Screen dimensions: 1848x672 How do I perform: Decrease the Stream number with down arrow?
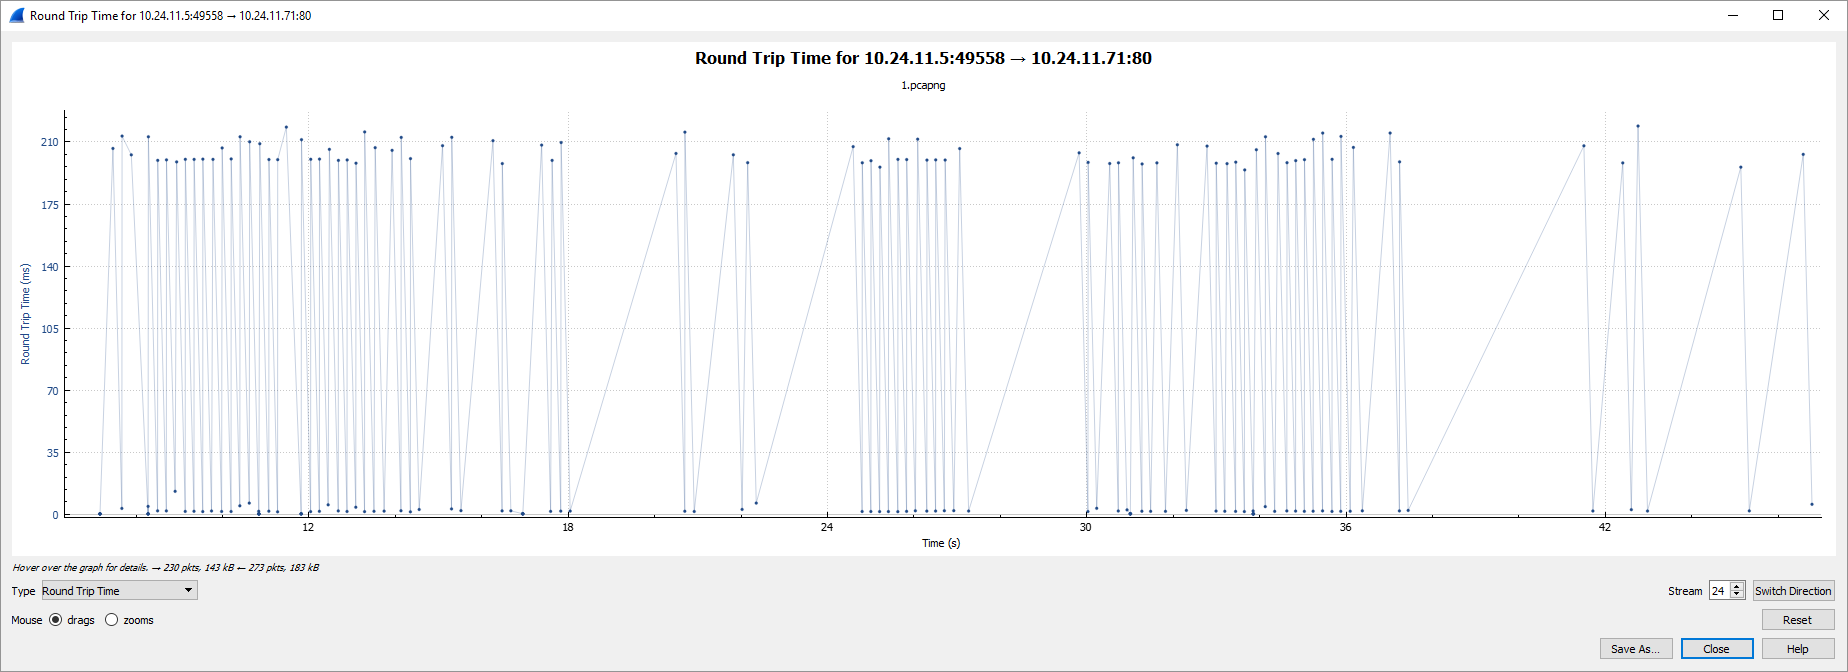(x=1737, y=595)
